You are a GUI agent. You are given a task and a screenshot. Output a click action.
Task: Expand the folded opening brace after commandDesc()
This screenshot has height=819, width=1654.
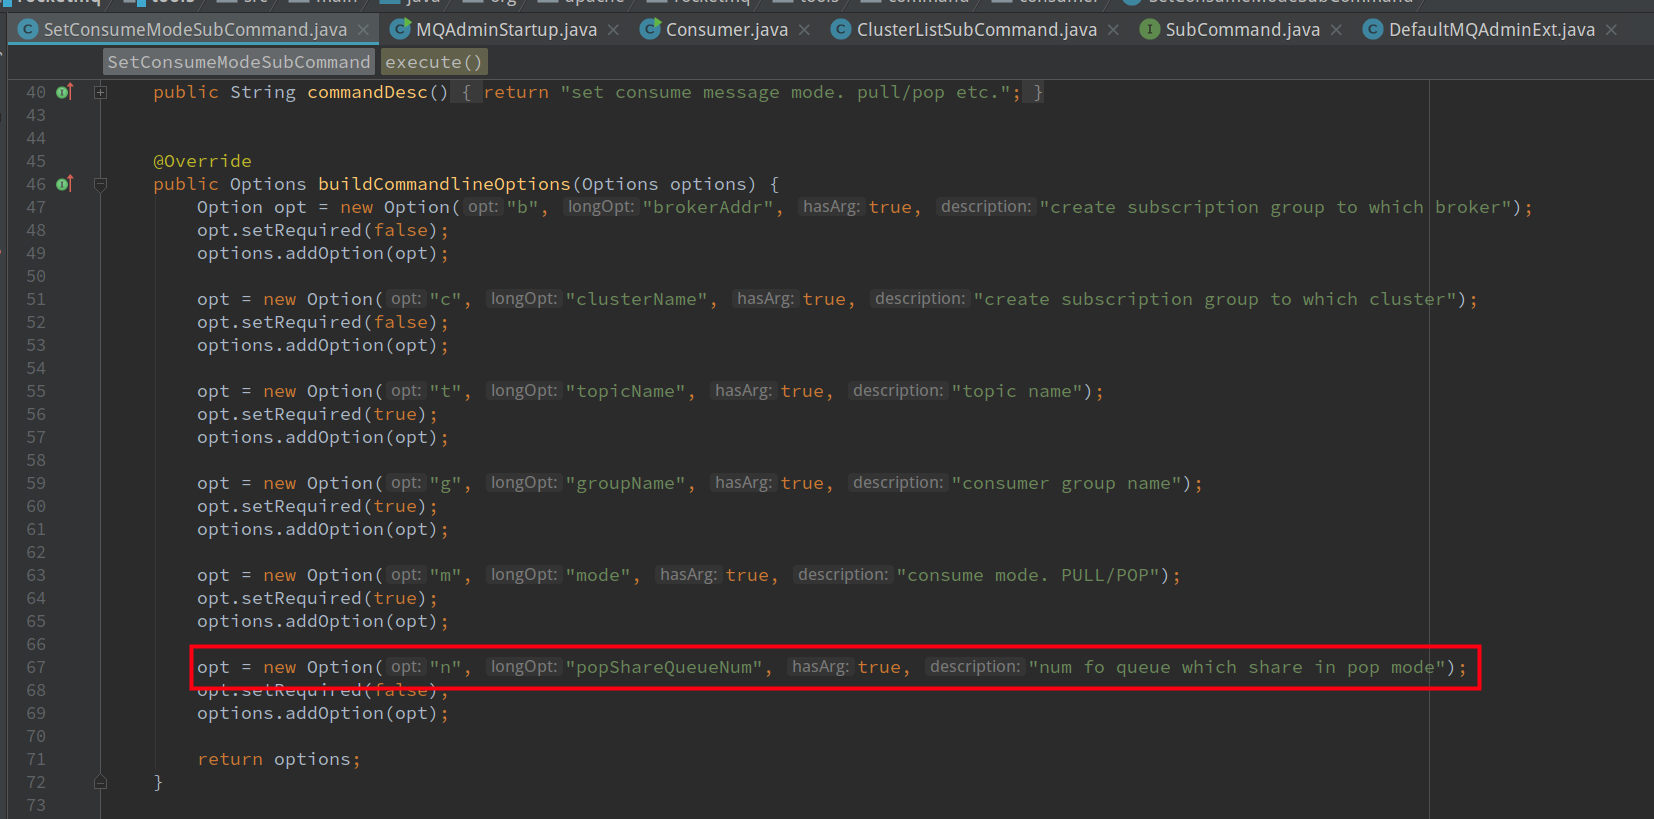(x=466, y=92)
